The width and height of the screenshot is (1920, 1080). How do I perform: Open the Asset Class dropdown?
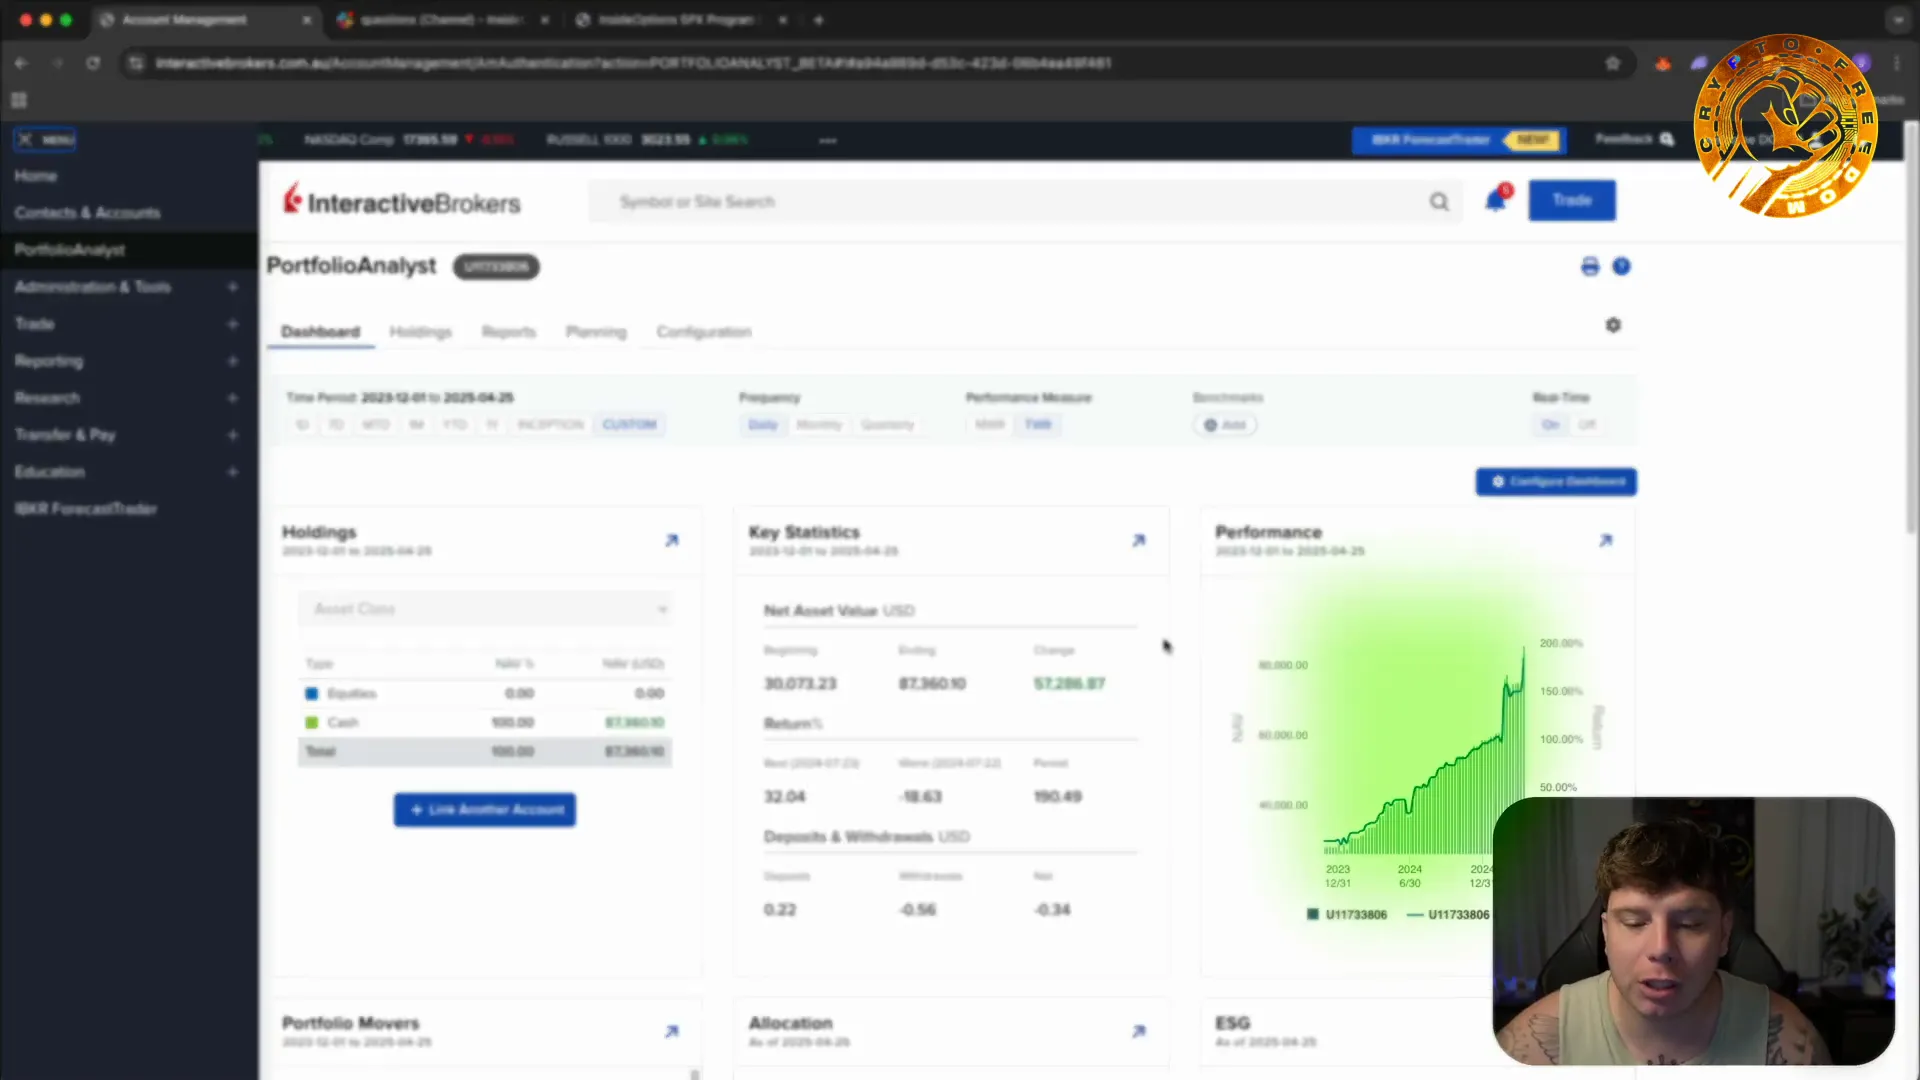click(486, 609)
